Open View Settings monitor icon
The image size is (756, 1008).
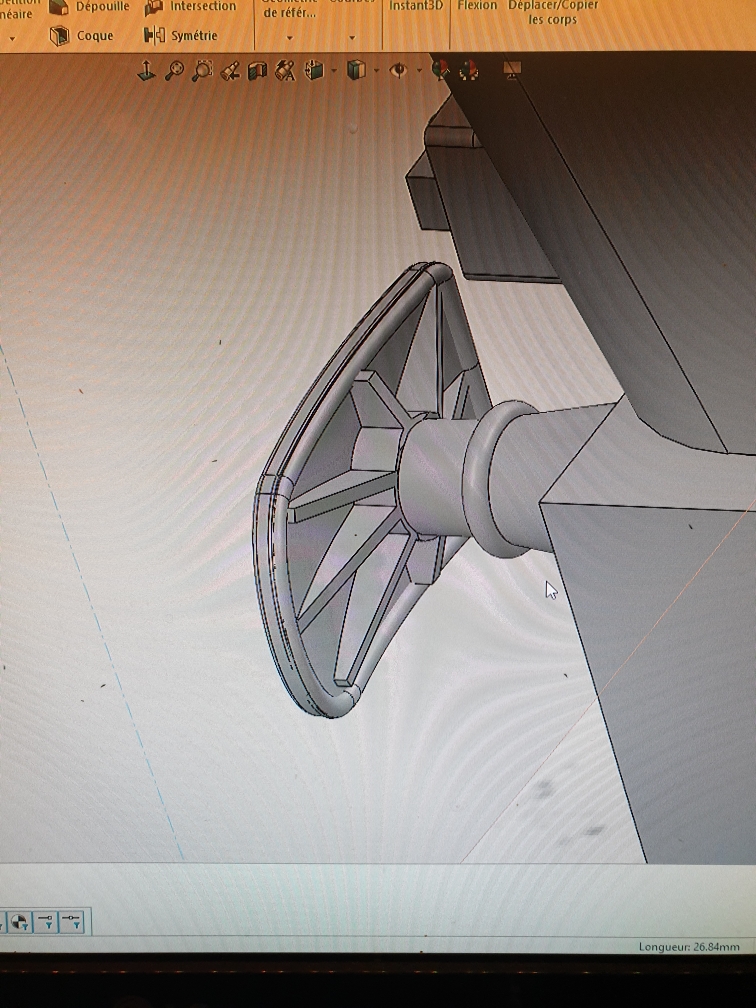pyautogui.click(x=512, y=69)
